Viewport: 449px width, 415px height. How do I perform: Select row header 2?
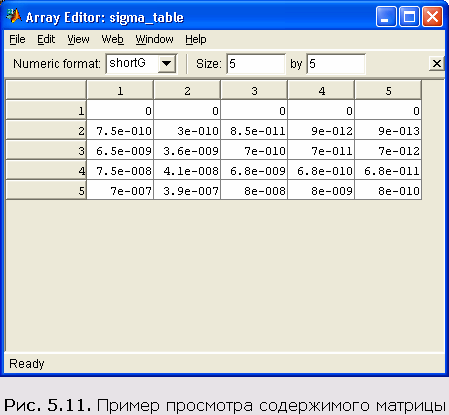[46, 130]
